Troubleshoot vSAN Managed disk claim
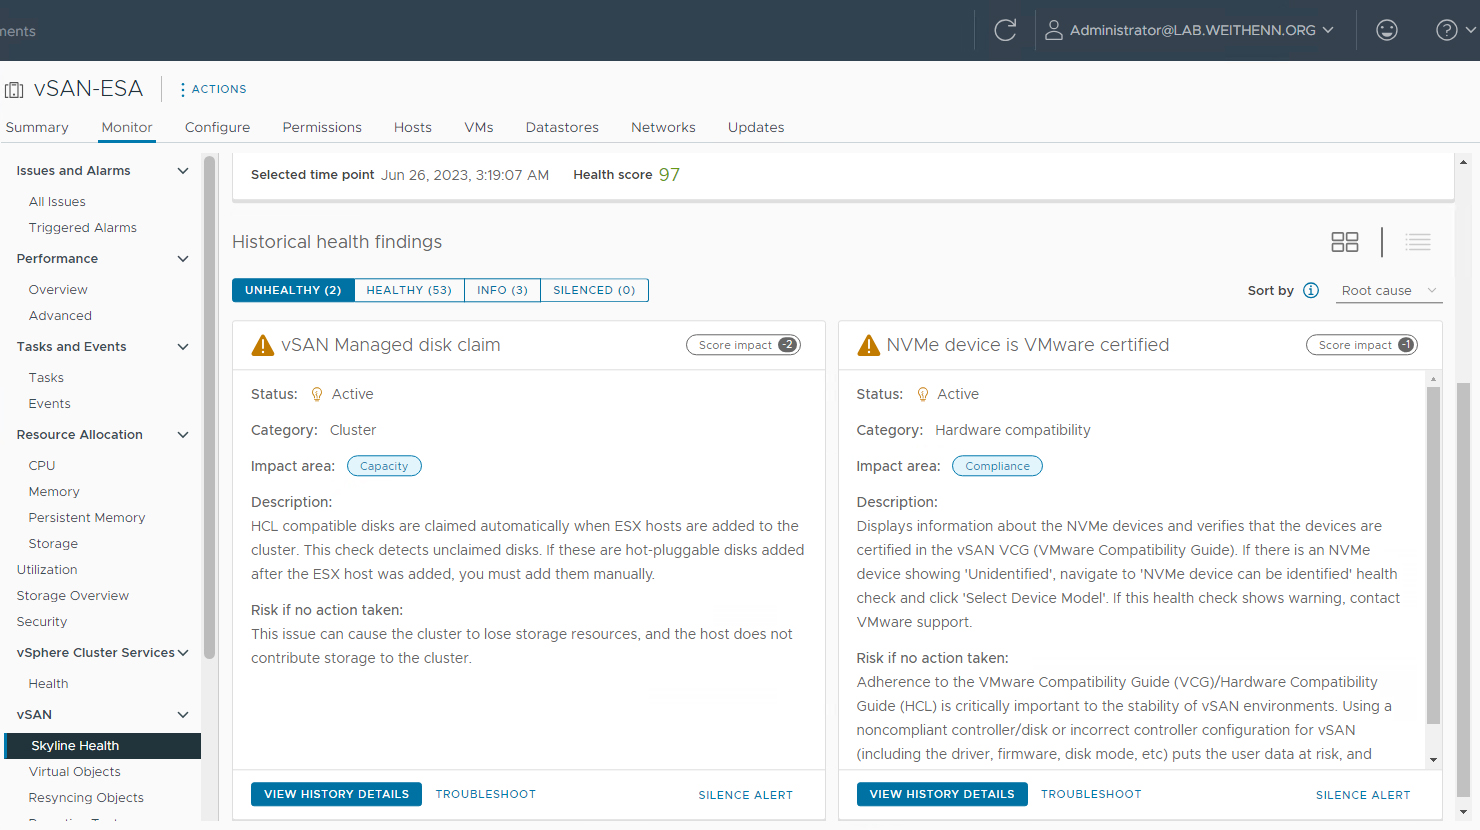The image size is (1480, 830). tap(486, 794)
